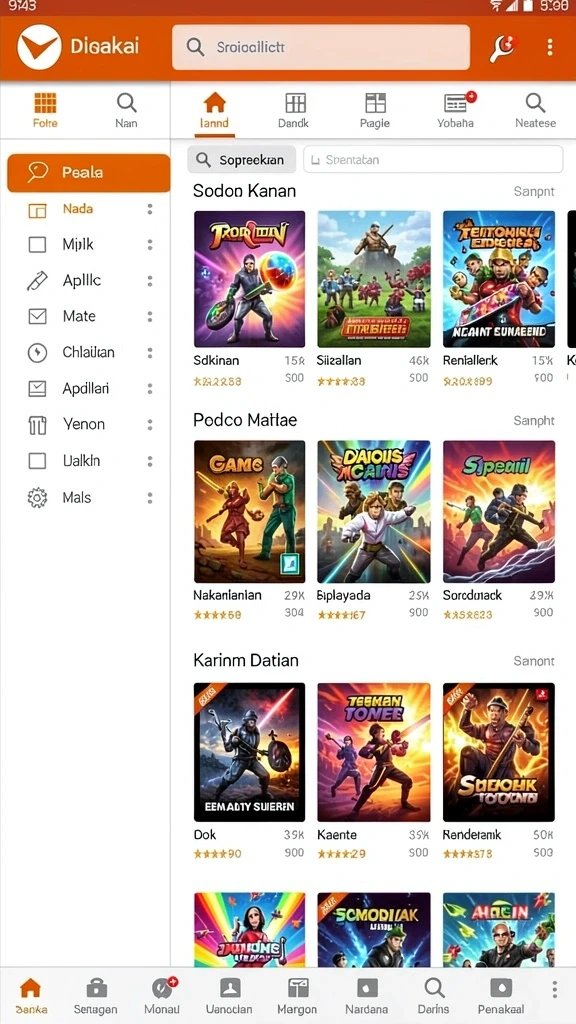Image resolution: width=576 pixels, height=1024 pixels.
Task: Click the Sdkinan game title text
Action: click(216, 360)
